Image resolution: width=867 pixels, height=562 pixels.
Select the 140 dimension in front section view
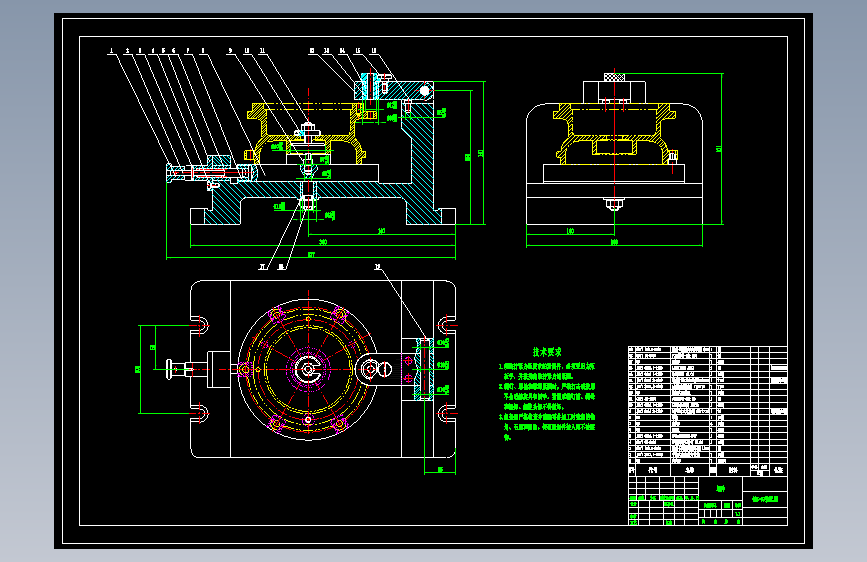coord(382,231)
